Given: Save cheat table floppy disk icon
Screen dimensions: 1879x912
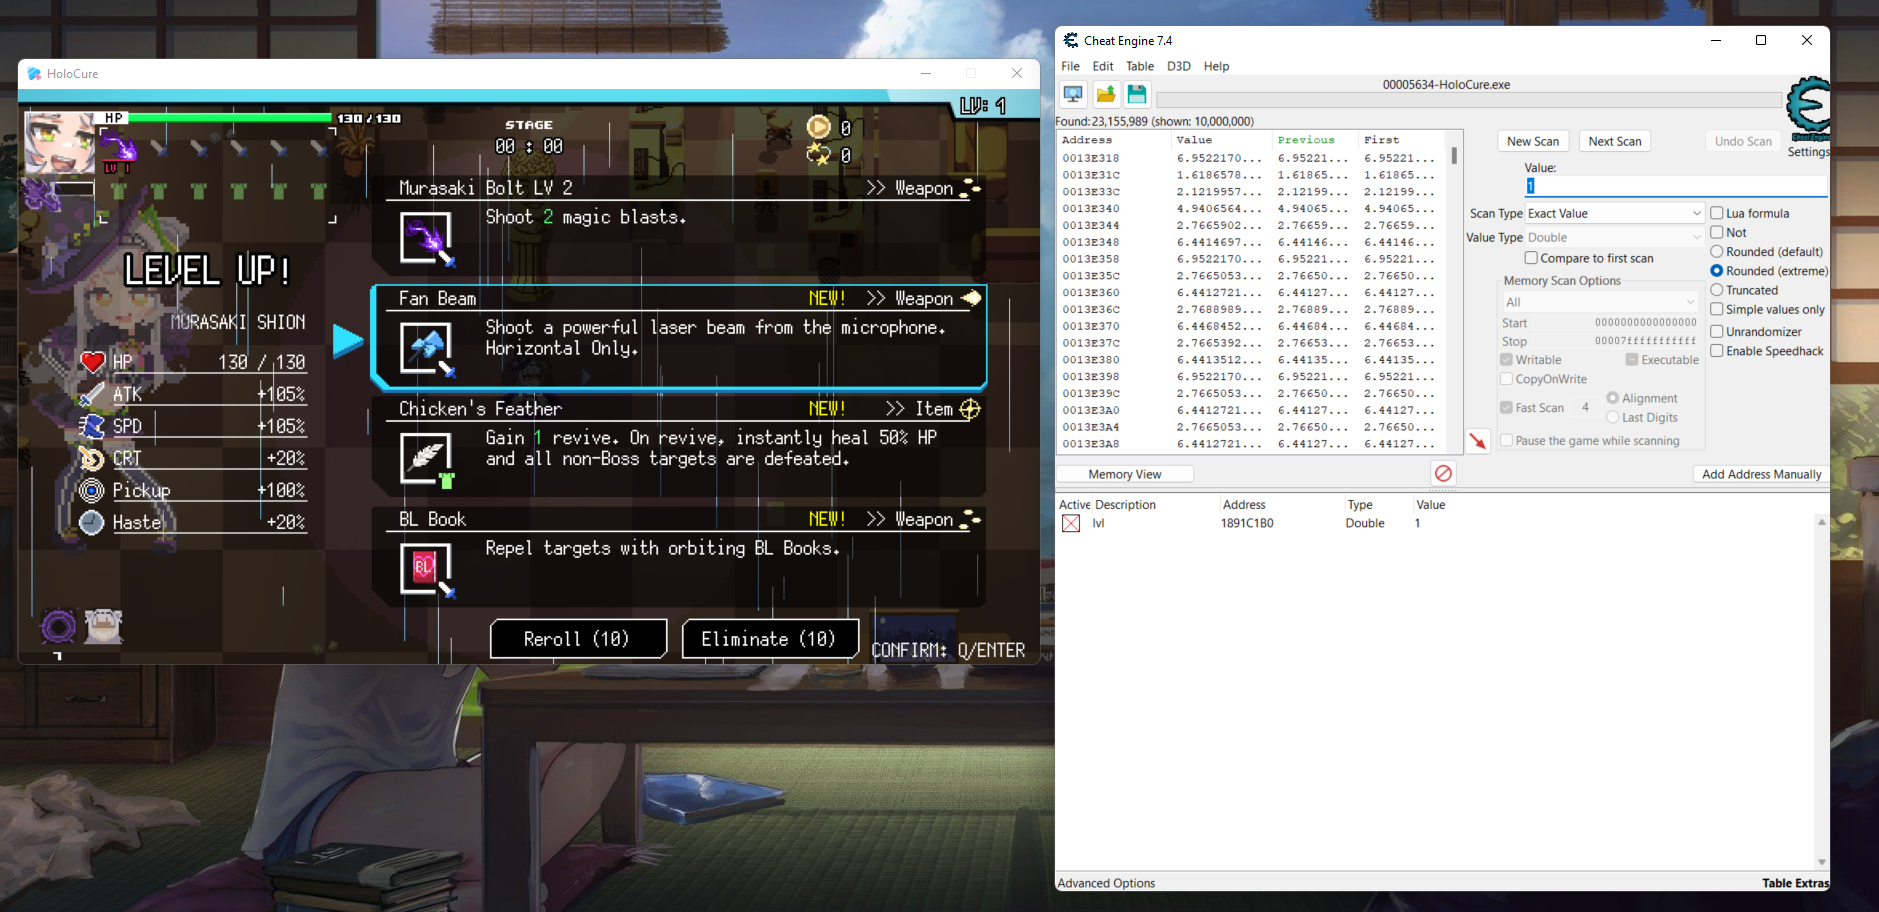Looking at the screenshot, I should tap(1137, 94).
